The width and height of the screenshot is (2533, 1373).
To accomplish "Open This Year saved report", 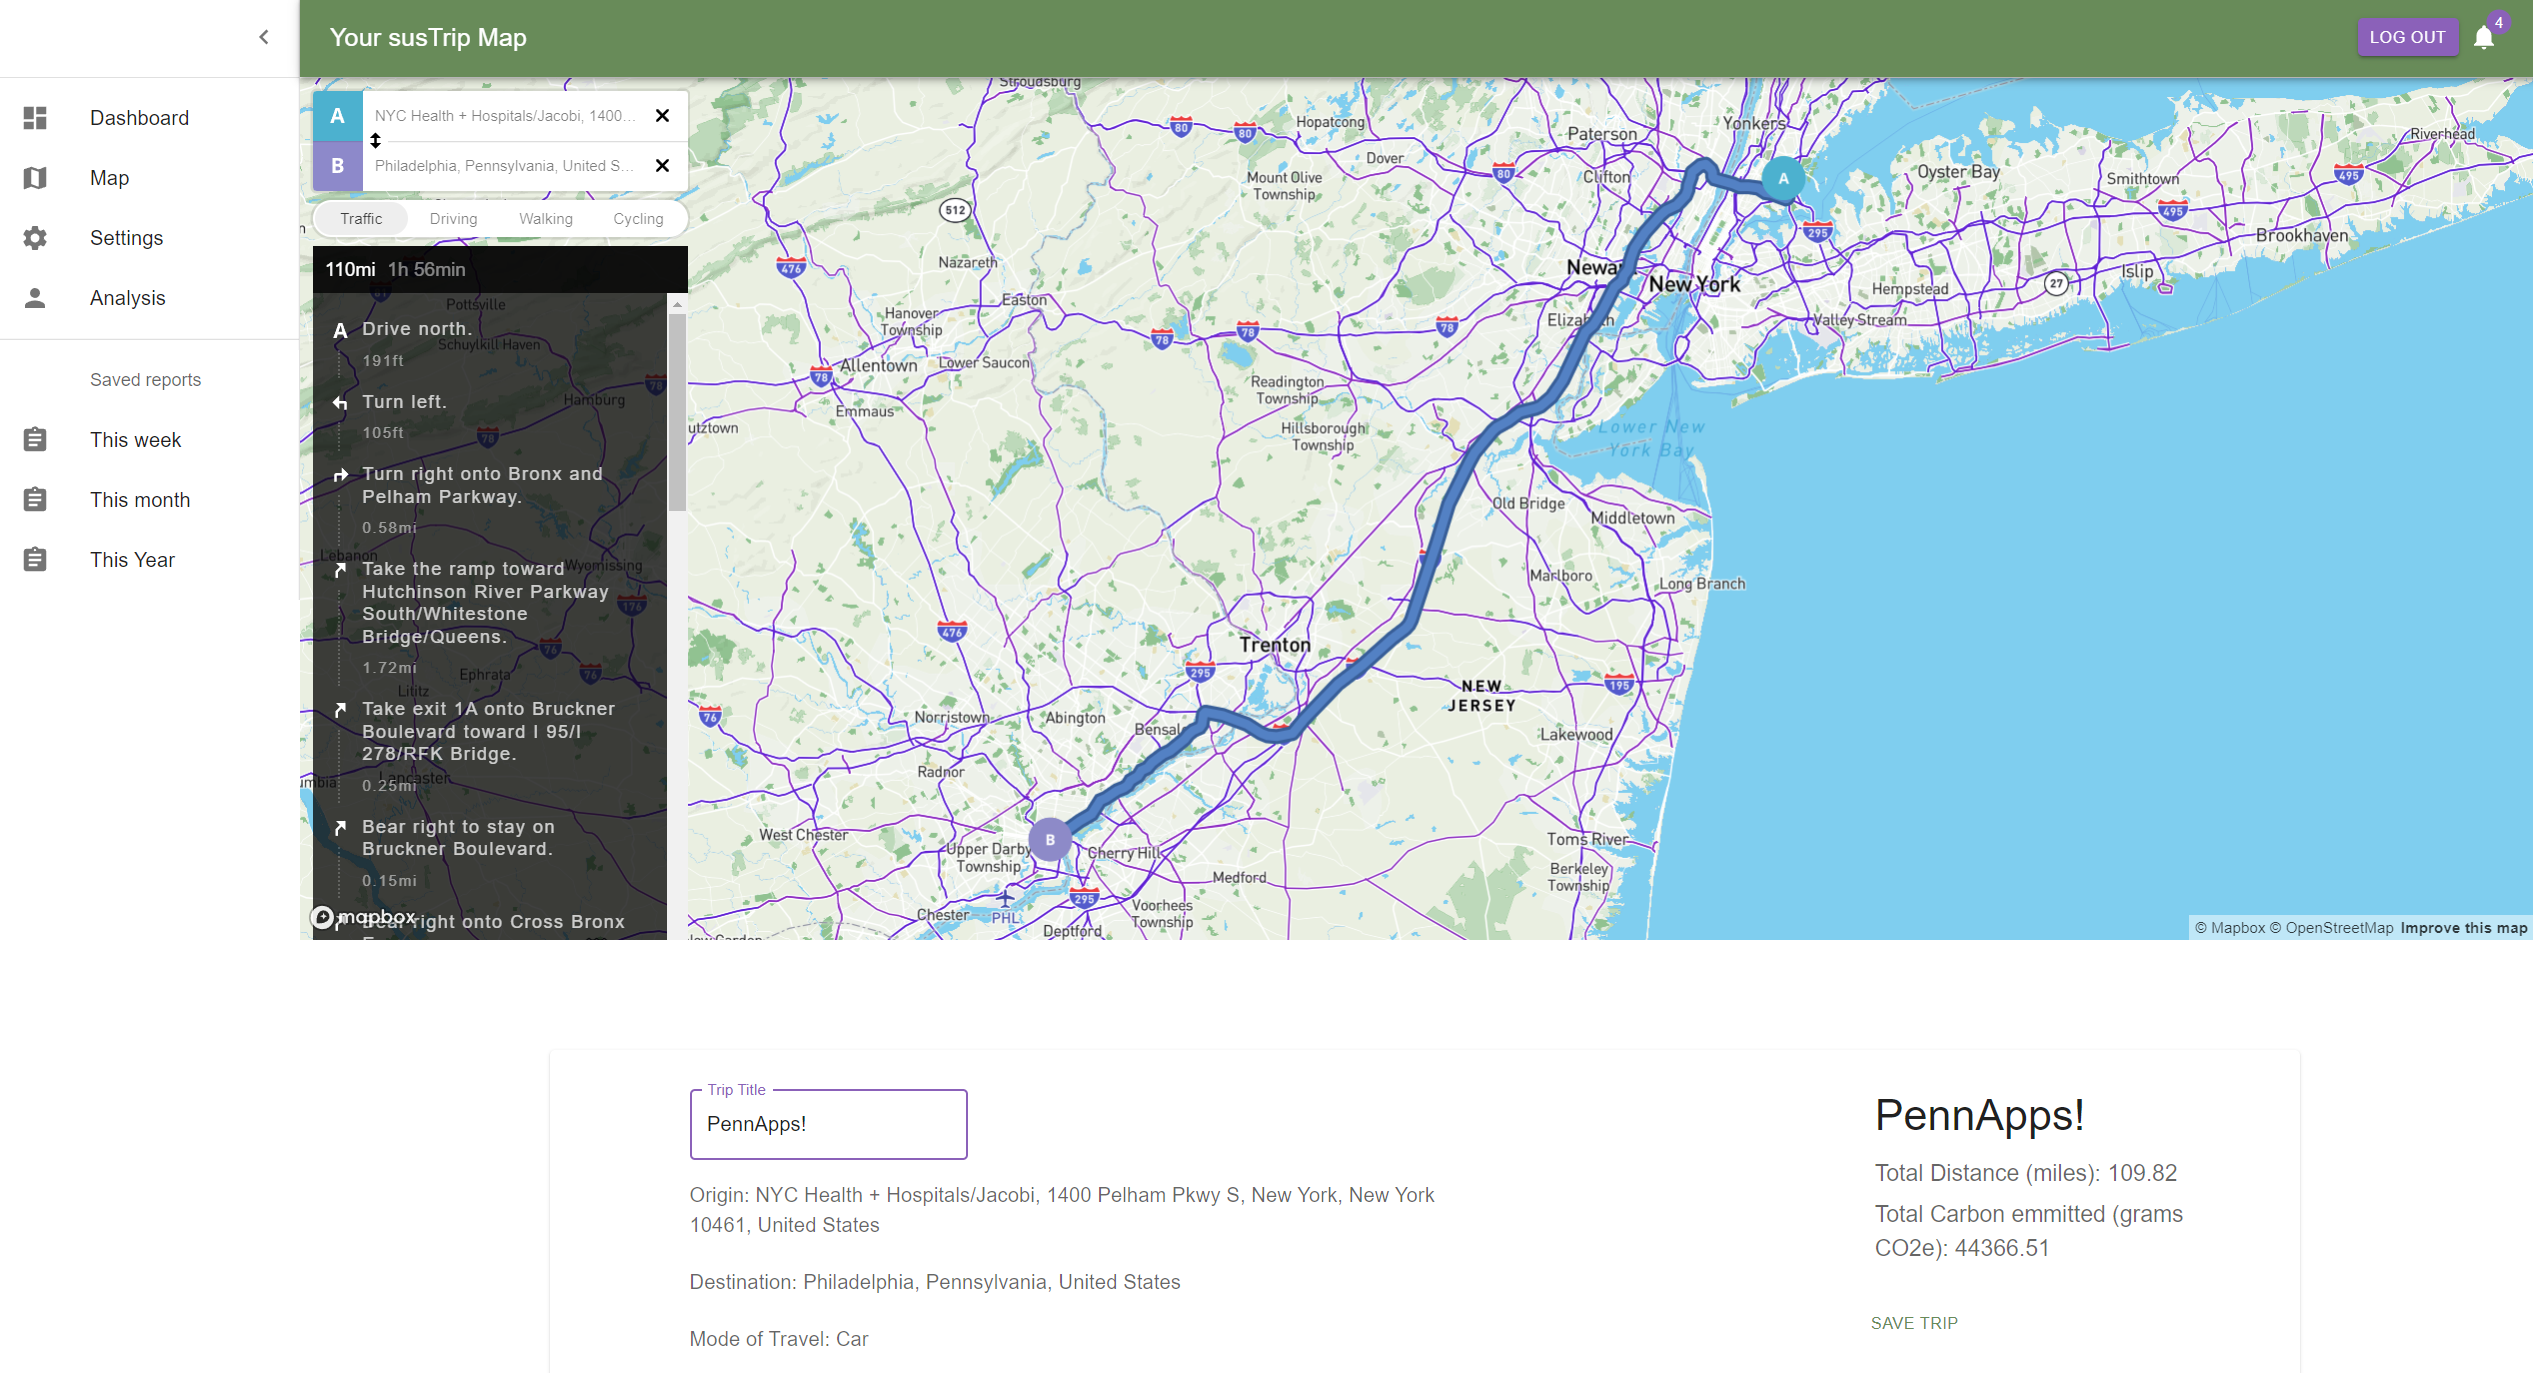I will click(132, 560).
